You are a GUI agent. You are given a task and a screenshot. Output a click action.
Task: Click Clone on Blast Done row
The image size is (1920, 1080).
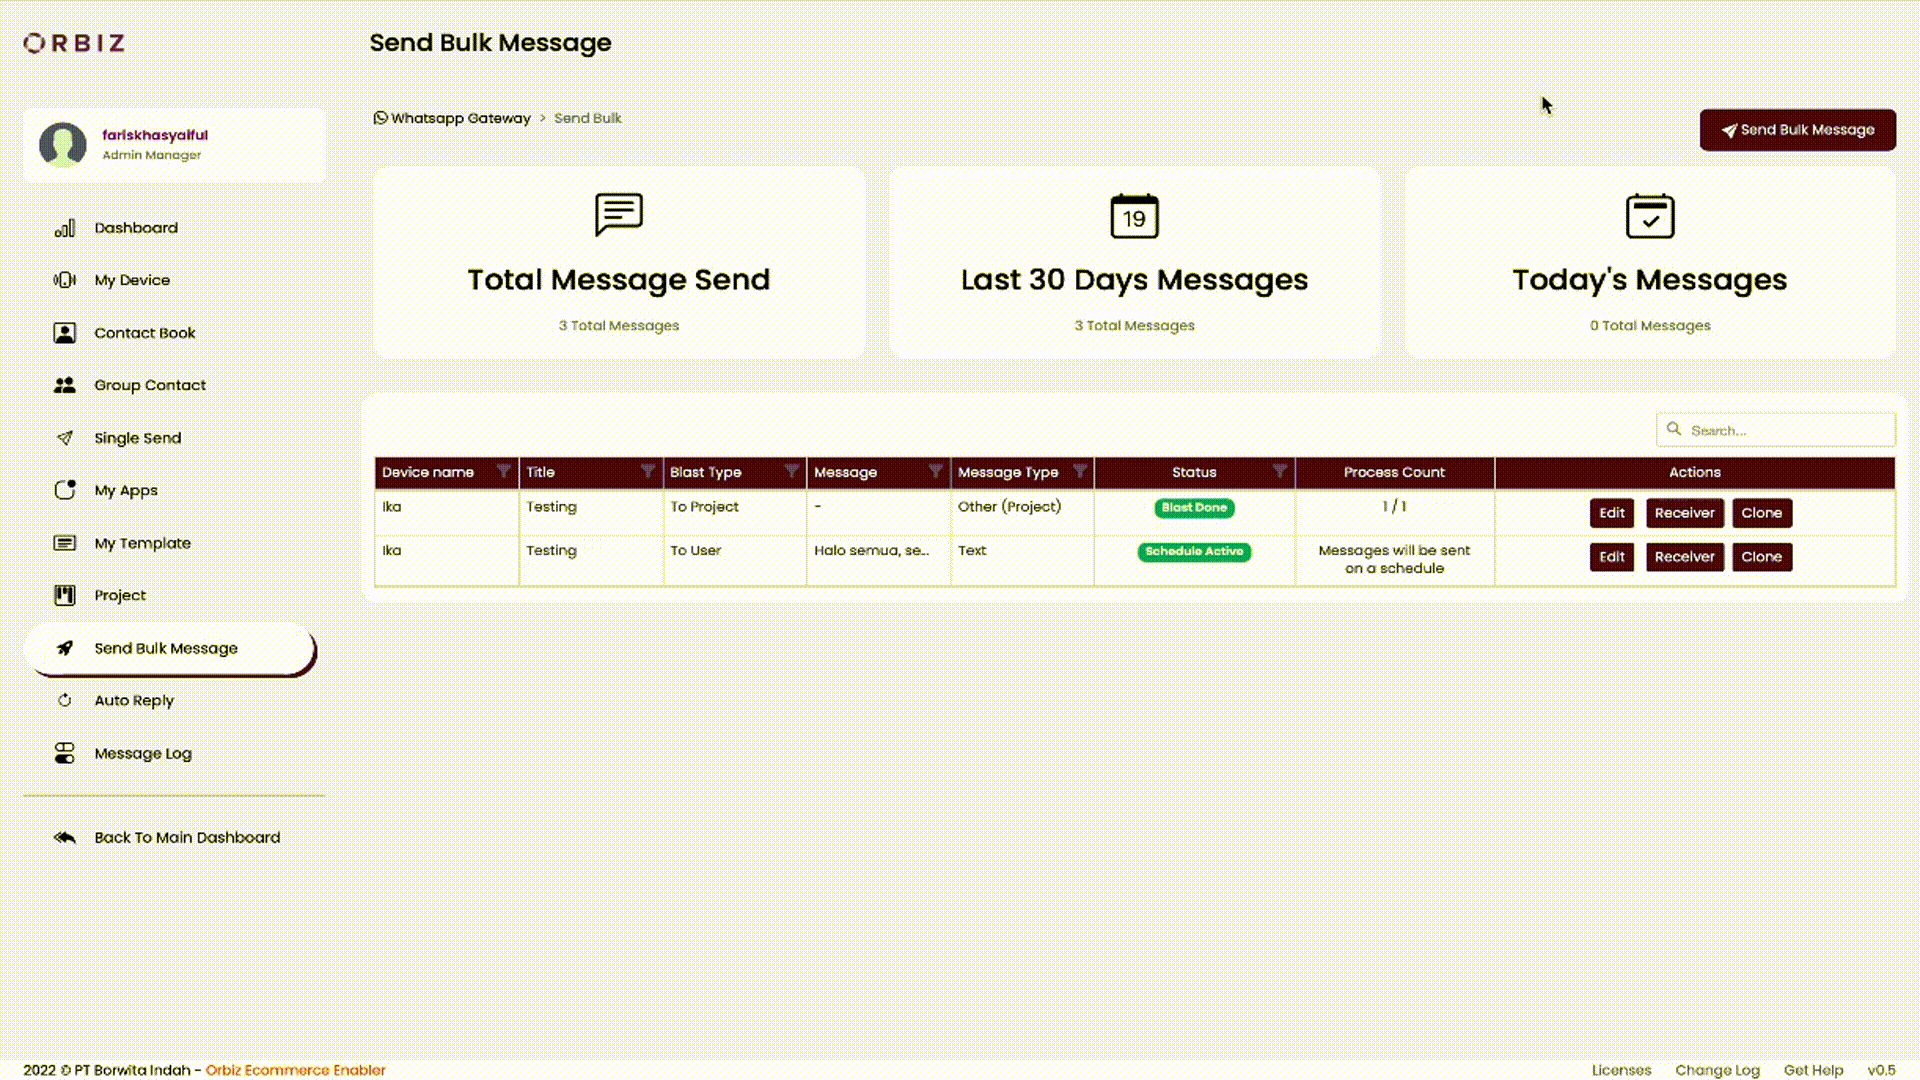click(1760, 512)
